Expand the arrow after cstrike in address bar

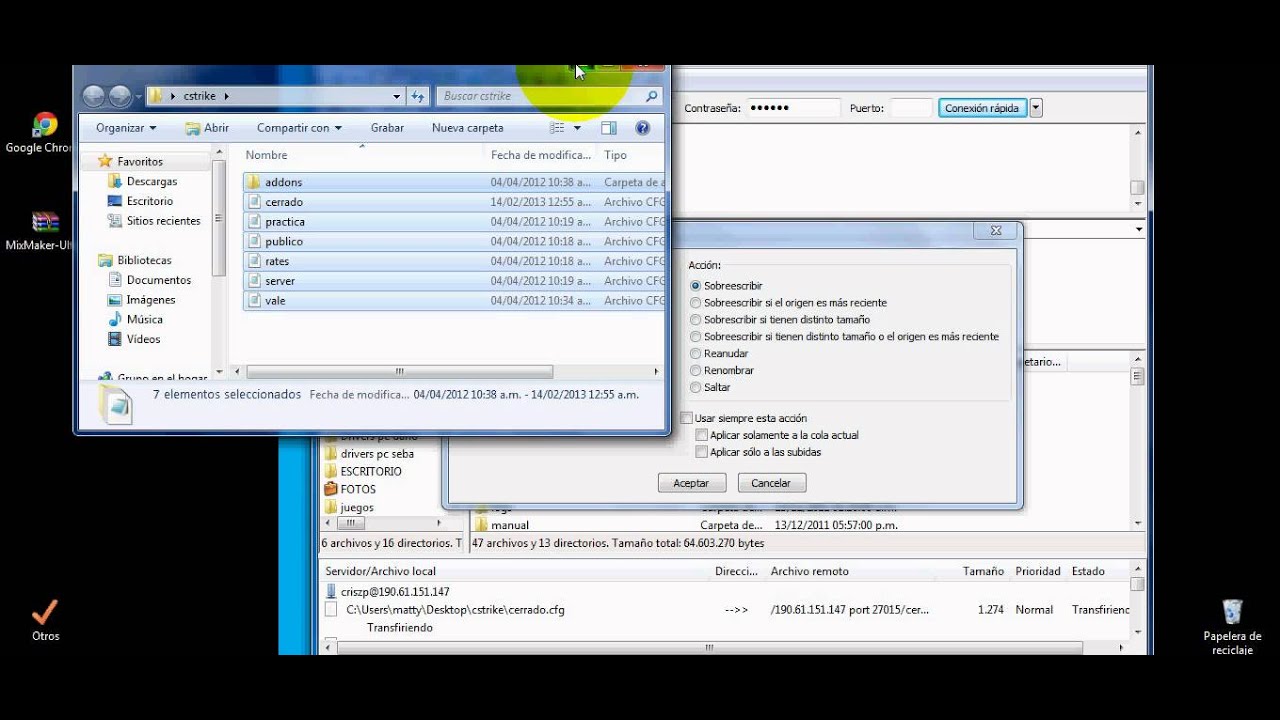click(227, 96)
